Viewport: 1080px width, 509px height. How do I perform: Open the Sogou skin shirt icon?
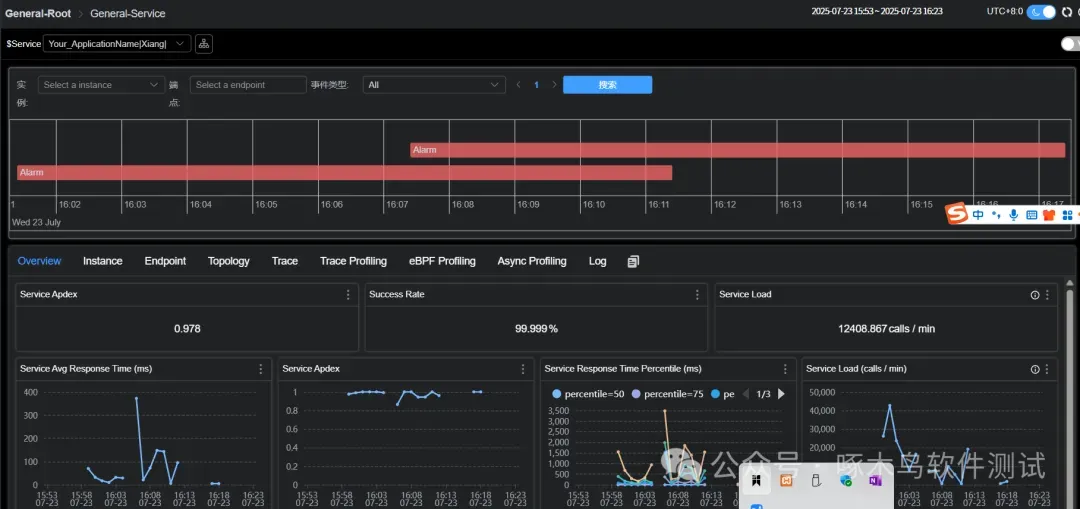1049,215
